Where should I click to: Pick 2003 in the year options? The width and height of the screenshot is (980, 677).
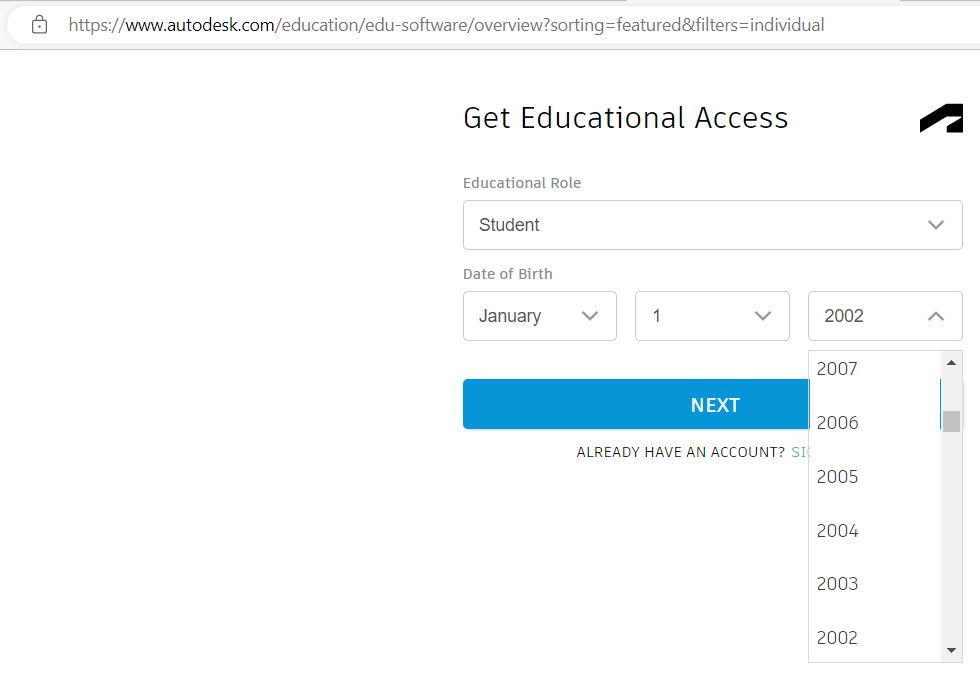pyautogui.click(x=838, y=584)
